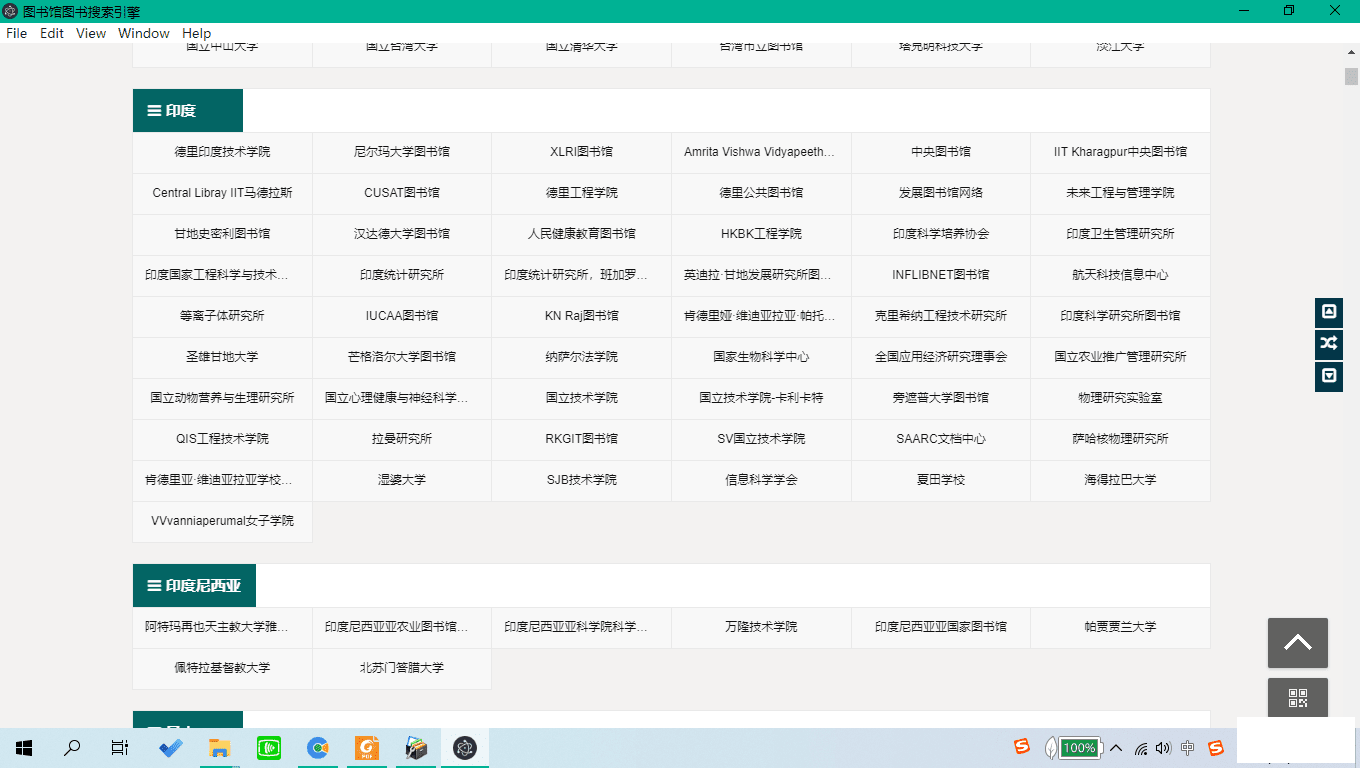This screenshot has height=768, width=1360.
Task: Open the 德里印度技术学院 library link
Action: point(222,152)
